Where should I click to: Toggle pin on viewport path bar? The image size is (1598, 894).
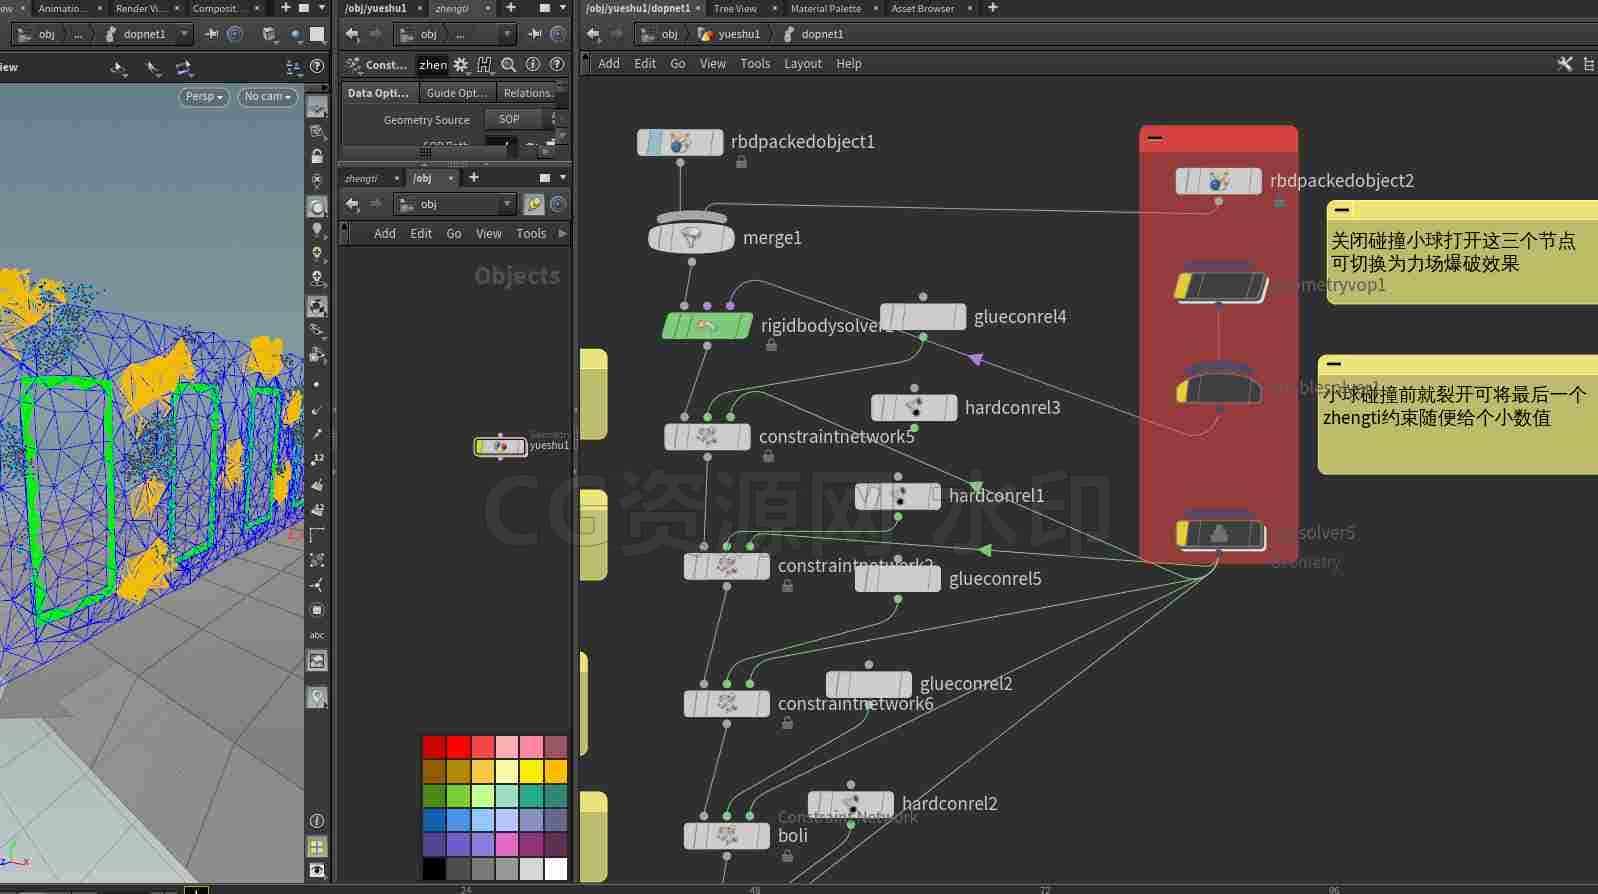pos(211,34)
